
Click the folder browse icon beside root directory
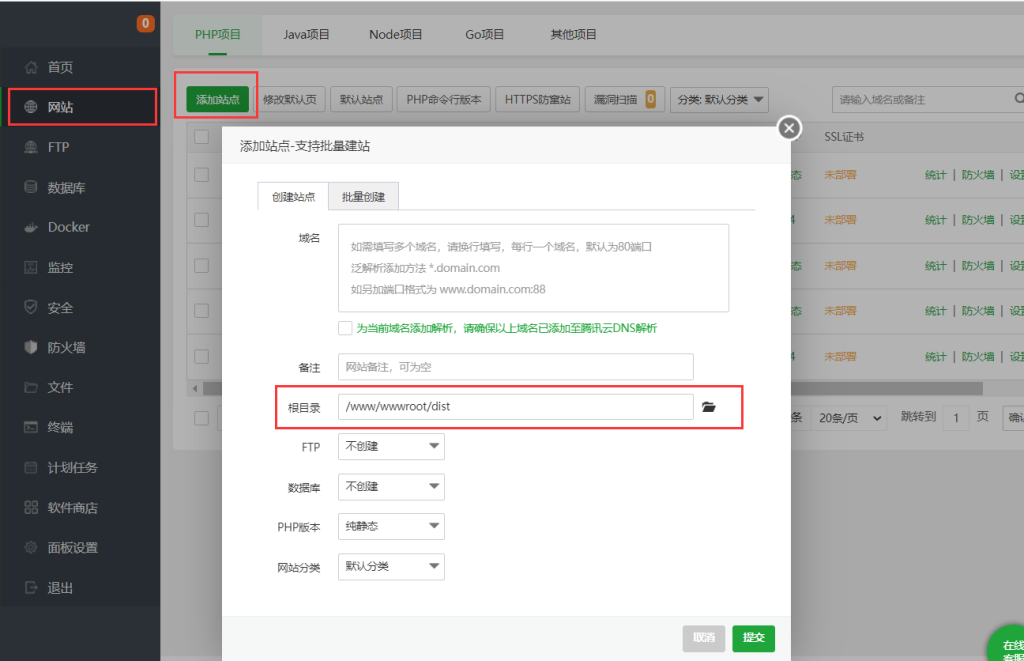(709, 407)
